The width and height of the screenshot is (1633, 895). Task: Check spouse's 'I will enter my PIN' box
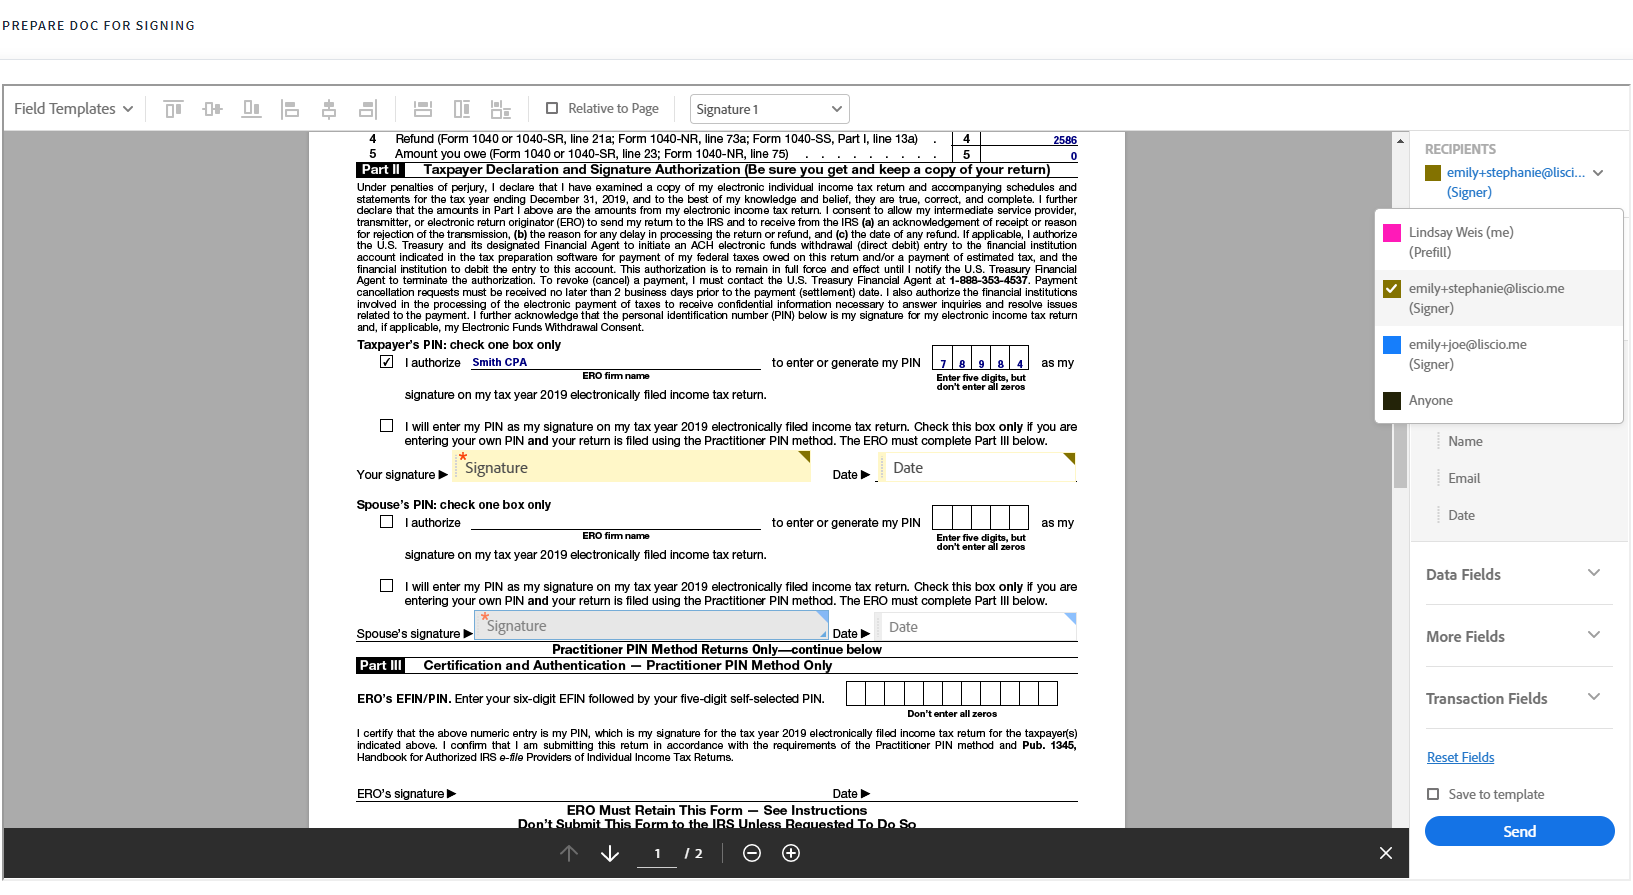pyautogui.click(x=387, y=586)
